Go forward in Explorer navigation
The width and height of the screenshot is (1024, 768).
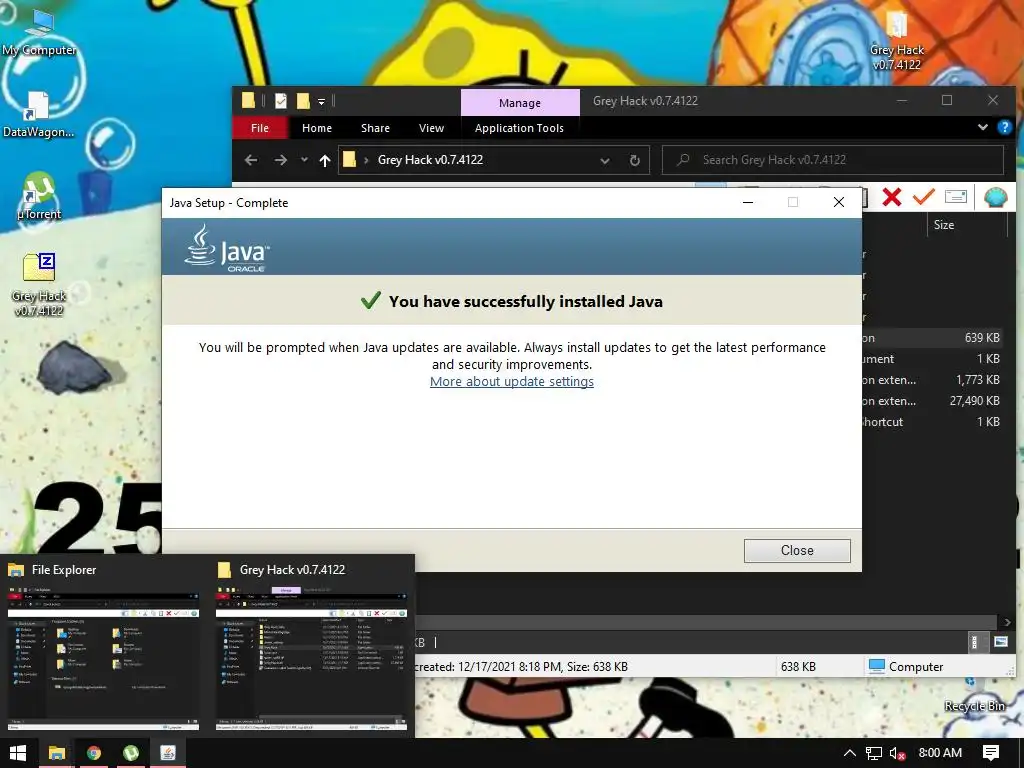[x=280, y=160]
